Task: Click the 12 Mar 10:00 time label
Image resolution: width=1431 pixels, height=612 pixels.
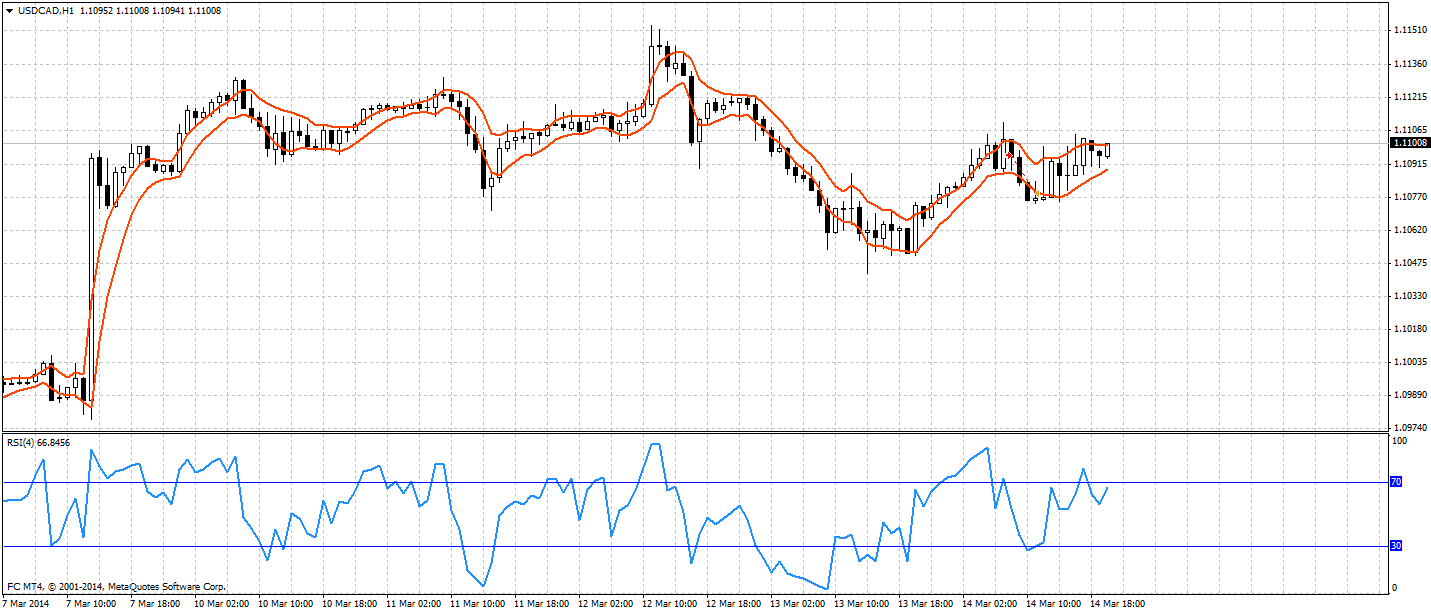Action: (x=670, y=604)
